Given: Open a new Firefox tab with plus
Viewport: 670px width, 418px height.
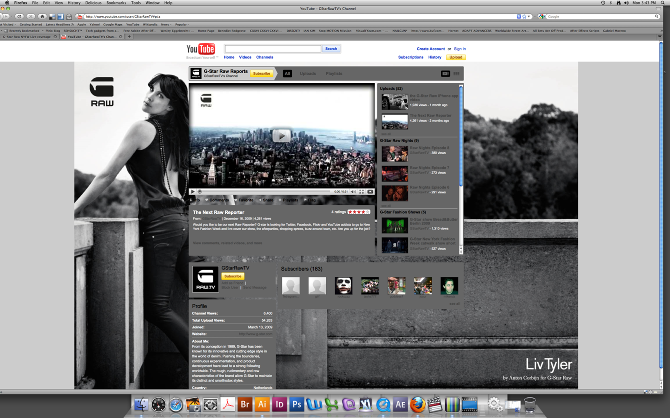Looking at the screenshot, I should 129,37.
